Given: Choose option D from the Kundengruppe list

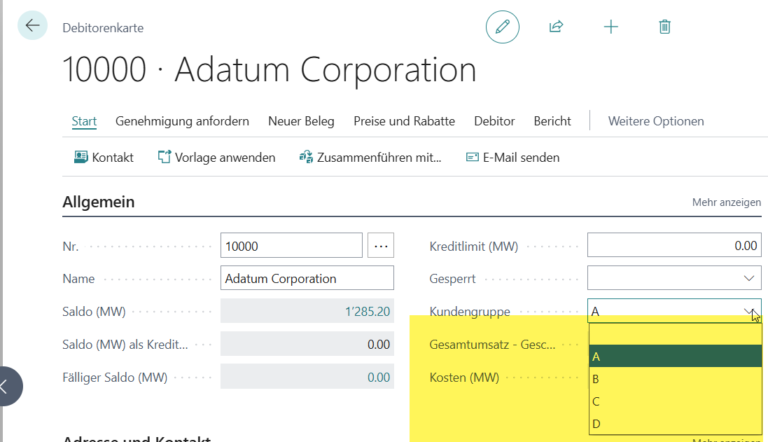Looking at the screenshot, I should pos(596,424).
